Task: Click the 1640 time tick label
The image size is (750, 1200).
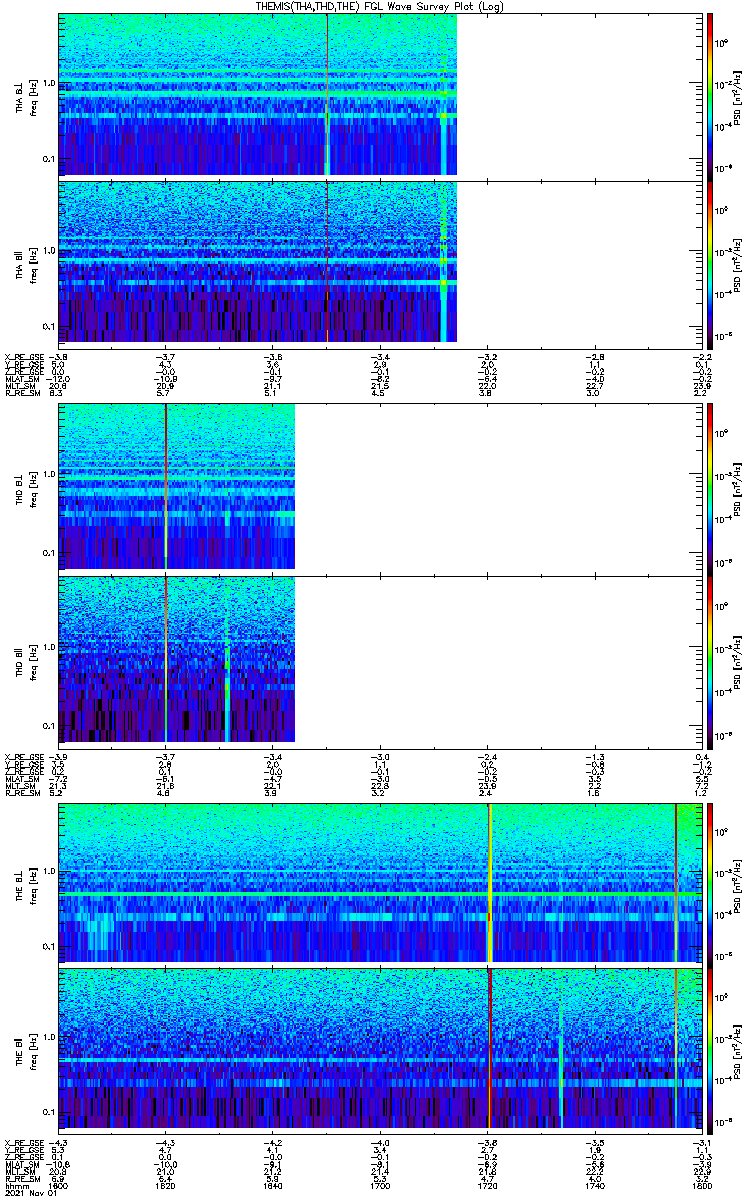Action: click(272, 1186)
